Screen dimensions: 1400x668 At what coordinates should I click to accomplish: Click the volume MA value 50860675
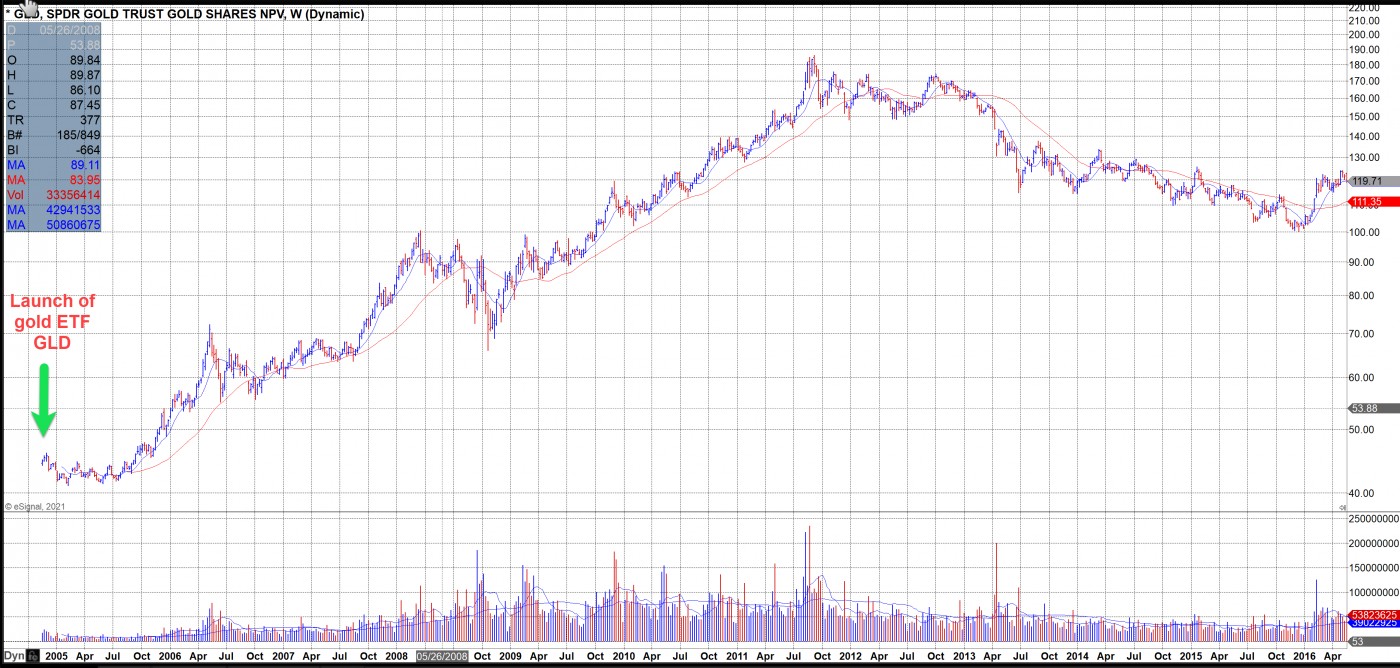74,225
